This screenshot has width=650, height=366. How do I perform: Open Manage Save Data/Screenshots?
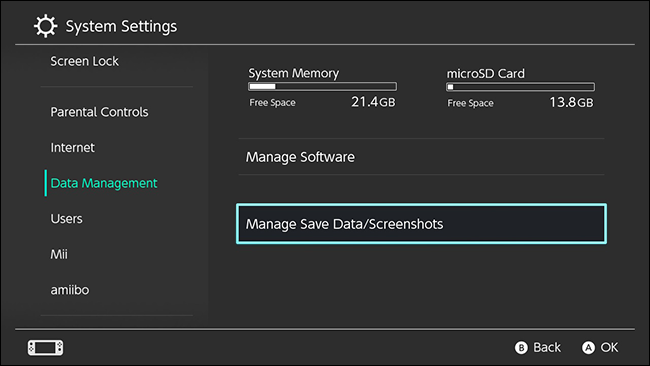pyautogui.click(x=421, y=224)
